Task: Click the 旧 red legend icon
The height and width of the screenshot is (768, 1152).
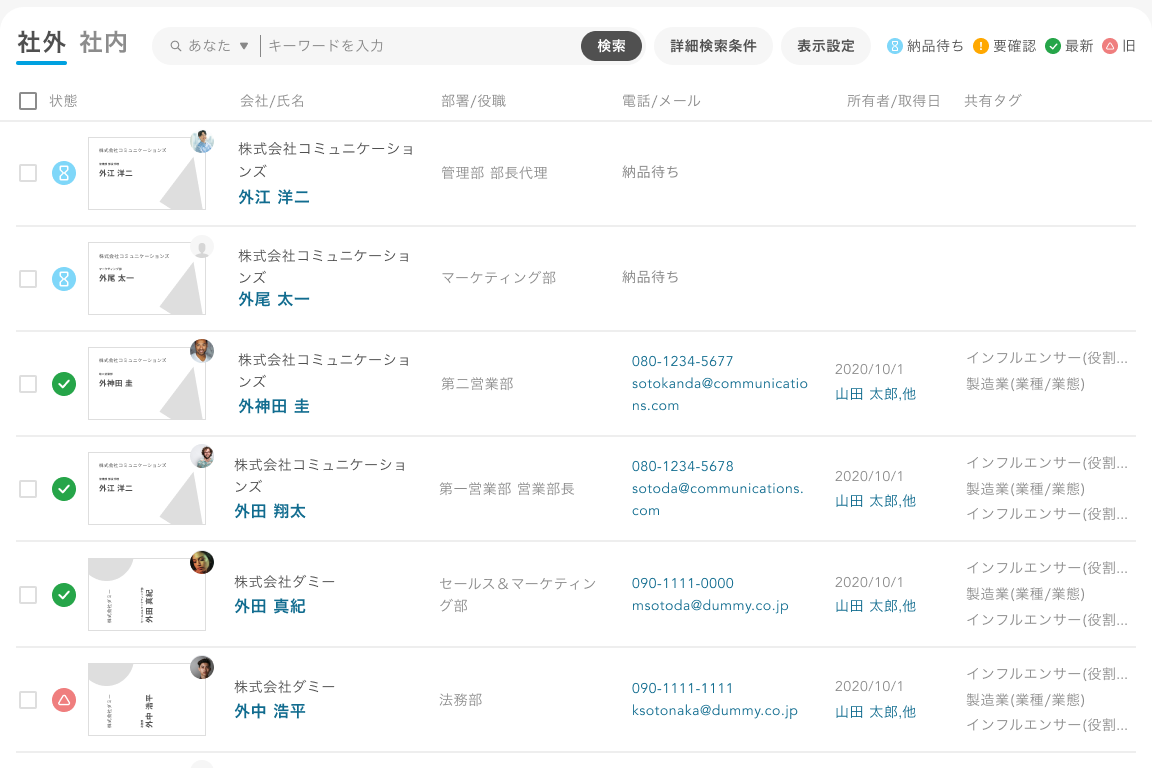Action: [1110, 46]
